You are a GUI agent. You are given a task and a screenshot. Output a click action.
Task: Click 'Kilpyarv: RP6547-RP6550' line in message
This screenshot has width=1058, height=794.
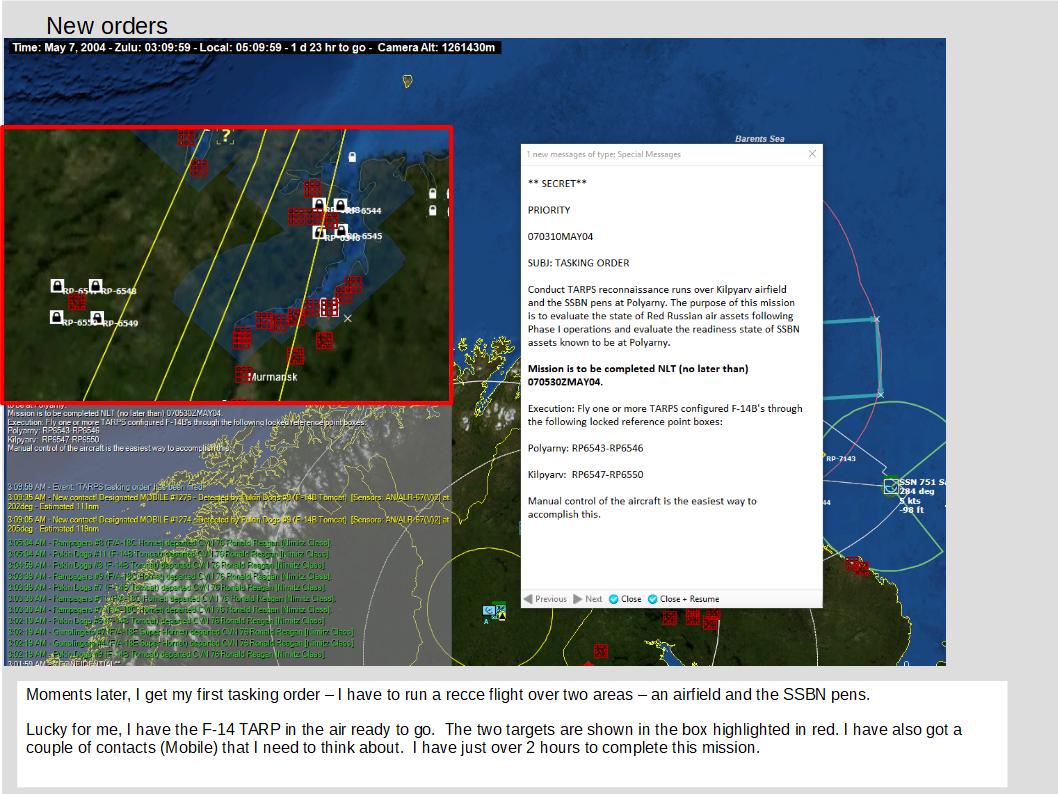(585, 475)
